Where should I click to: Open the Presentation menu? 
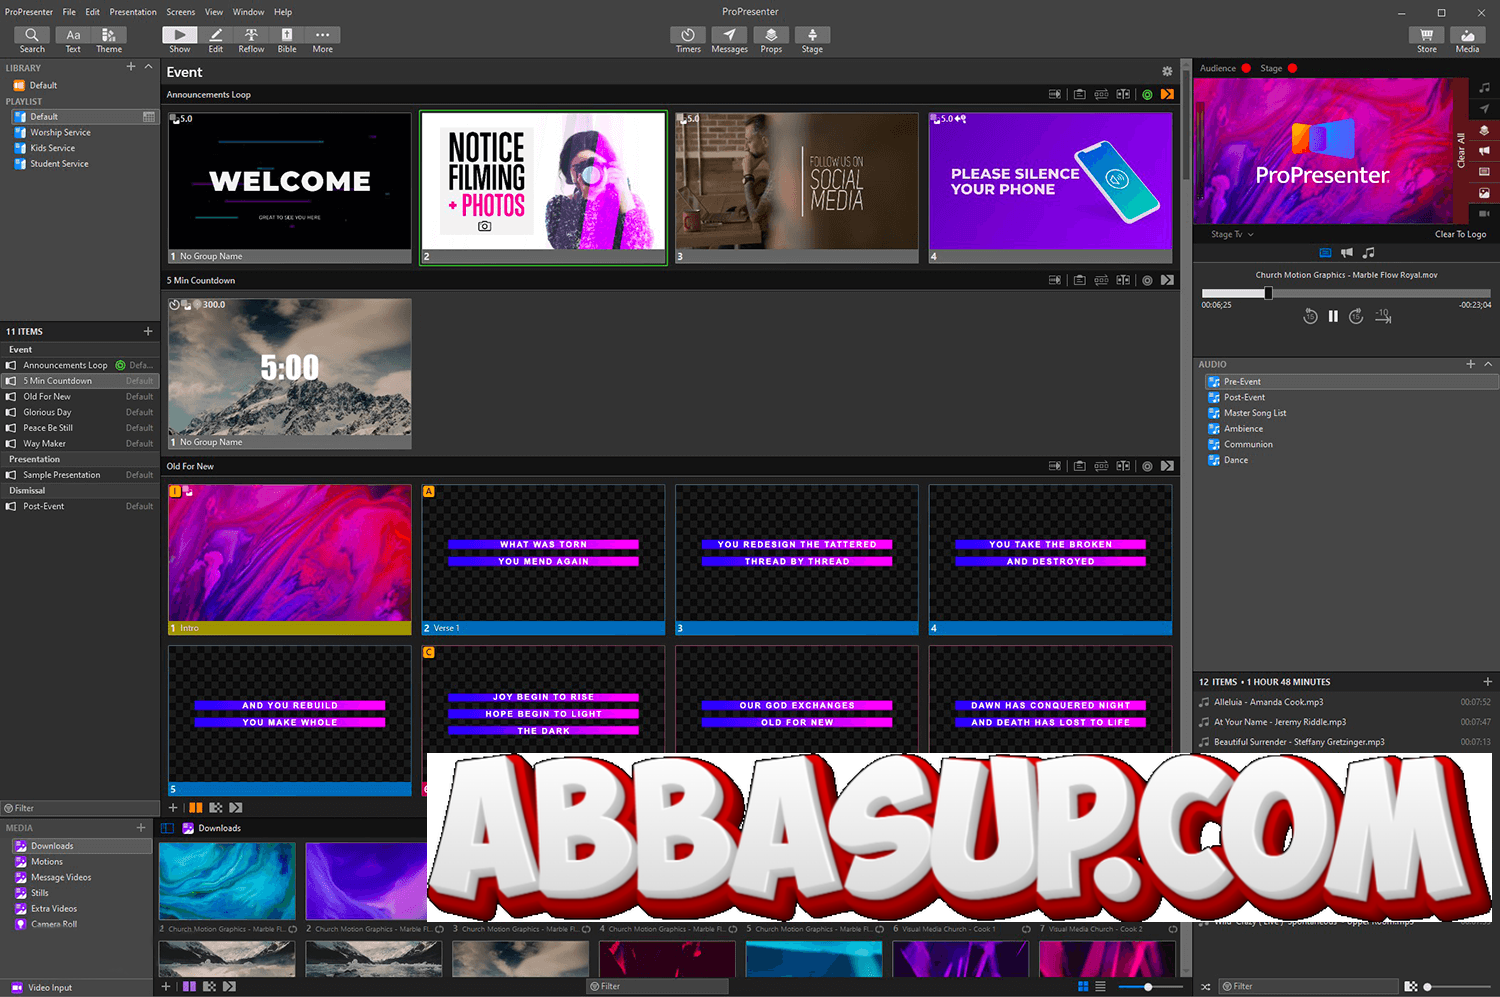click(x=133, y=12)
